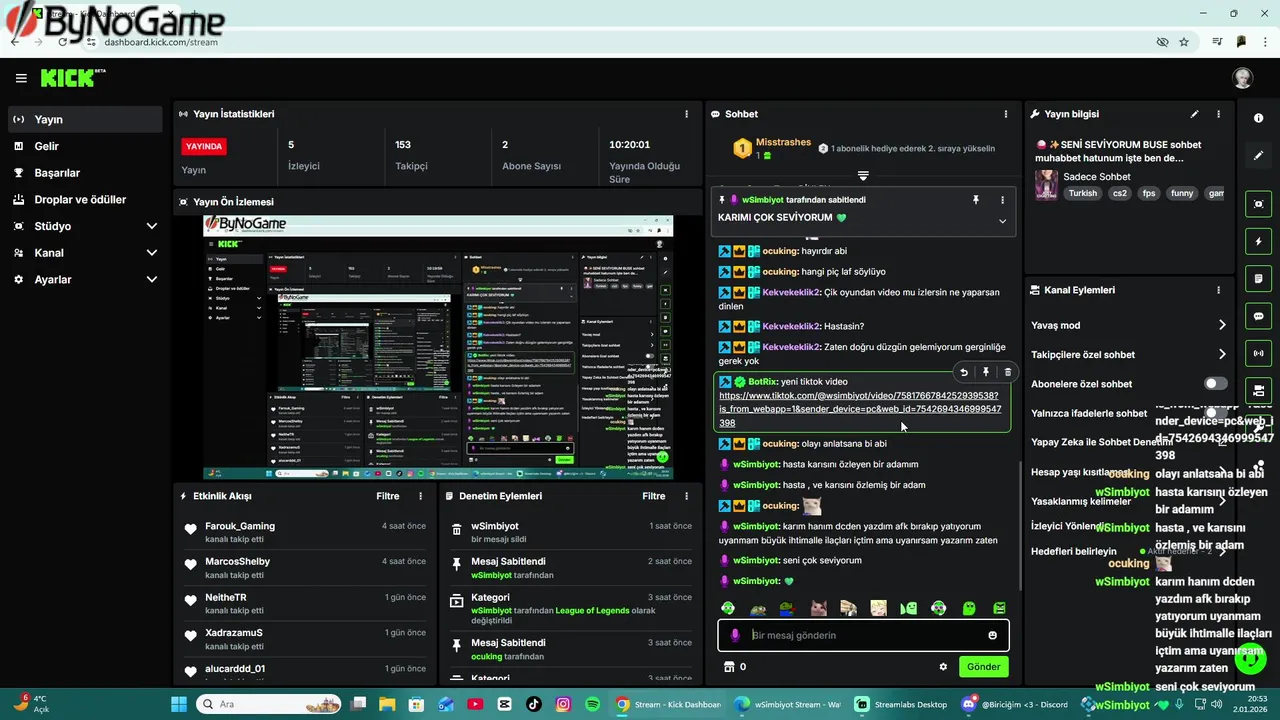Expand the Ayarlar sidebar section
Image resolution: width=1280 pixels, height=720 pixels.
(152, 280)
